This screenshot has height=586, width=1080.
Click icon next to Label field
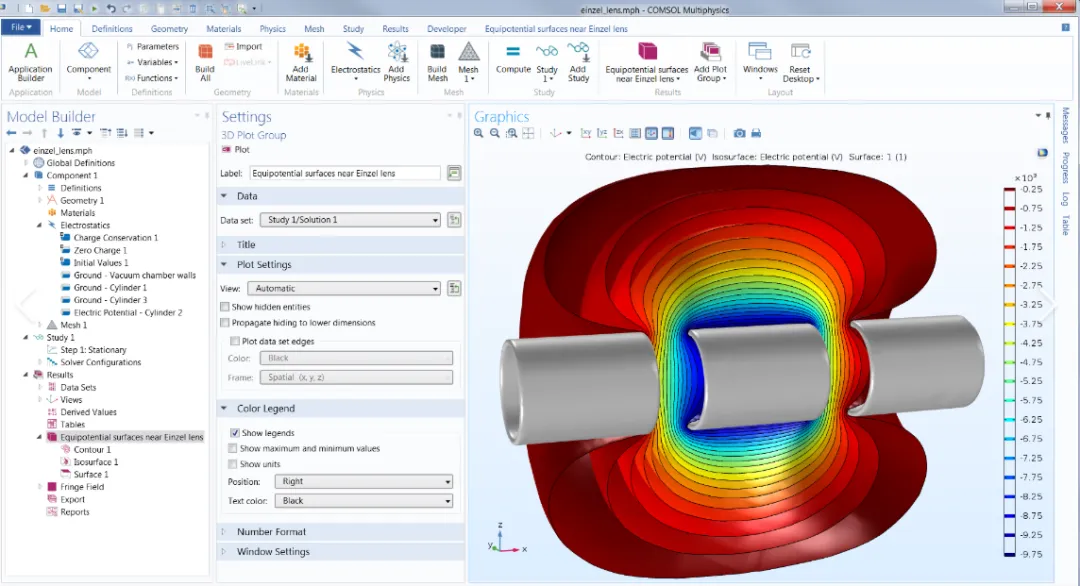click(454, 174)
